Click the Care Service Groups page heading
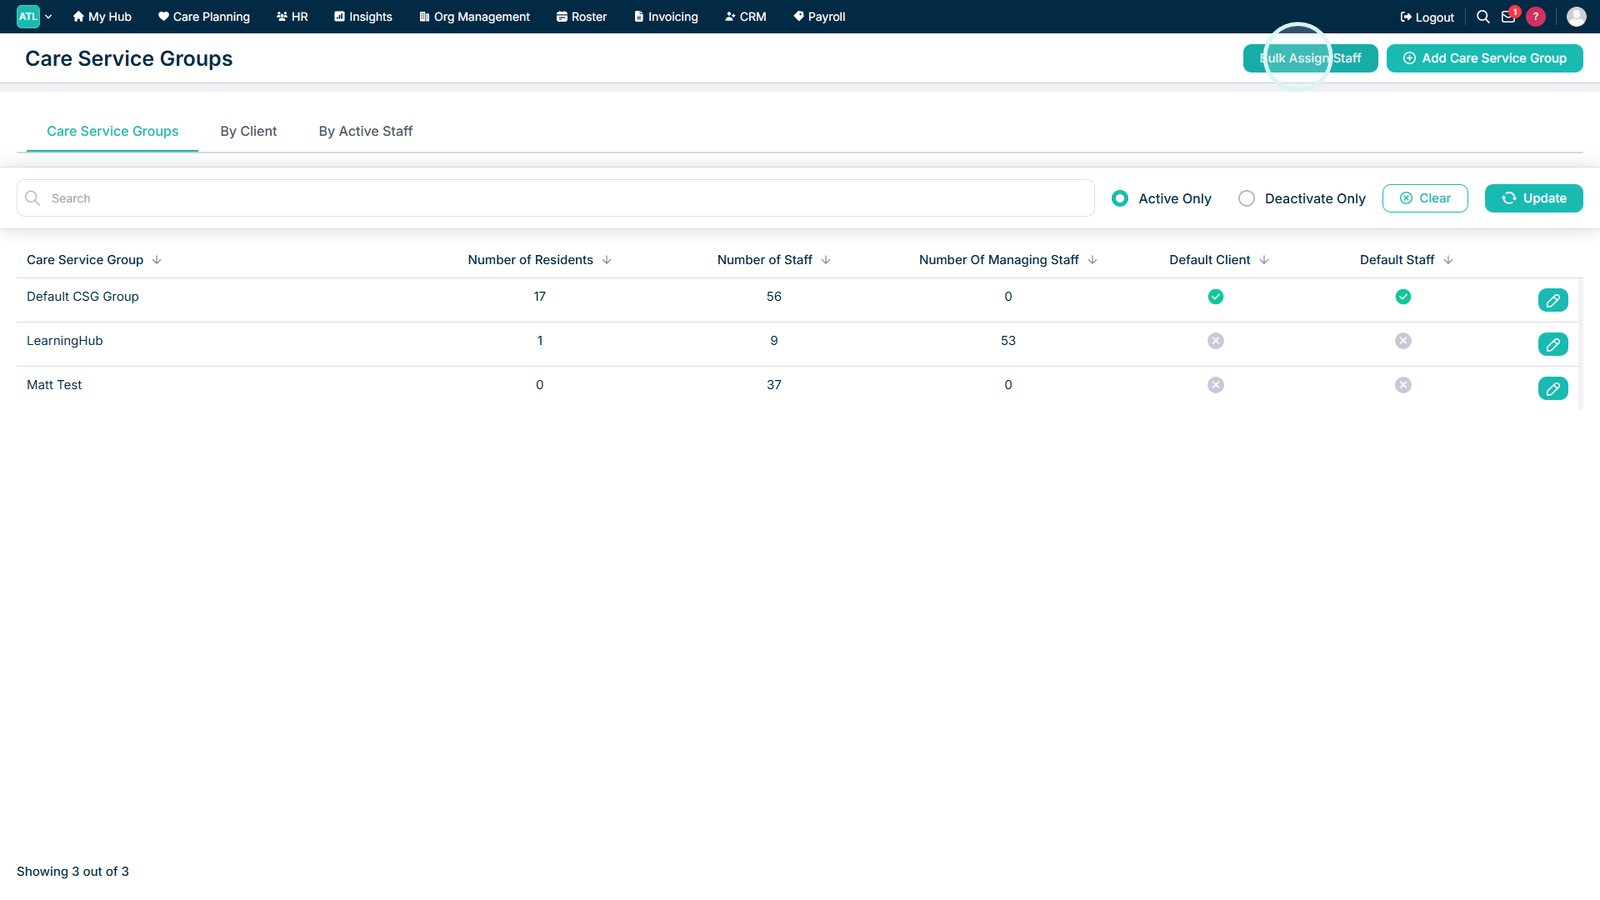Image resolution: width=1600 pixels, height=900 pixels. pyautogui.click(x=129, y=59)
